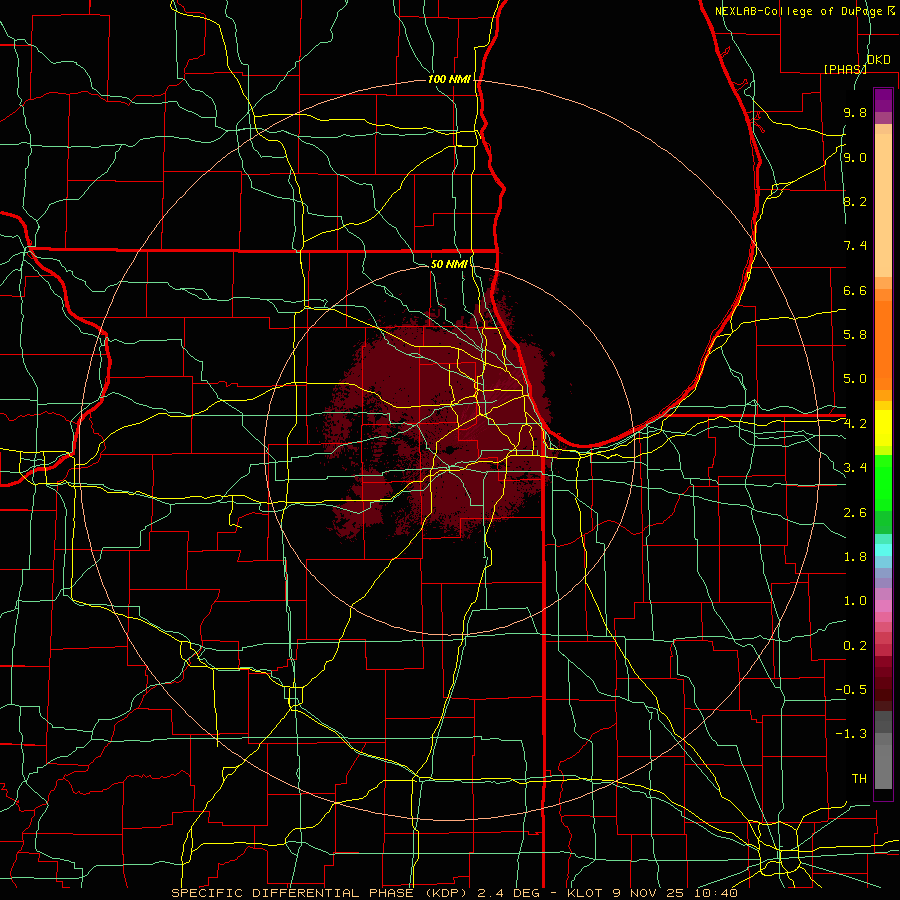Pick the yellow band of the color bar
This screenshot has width=900, height=900.
[883, 428]
